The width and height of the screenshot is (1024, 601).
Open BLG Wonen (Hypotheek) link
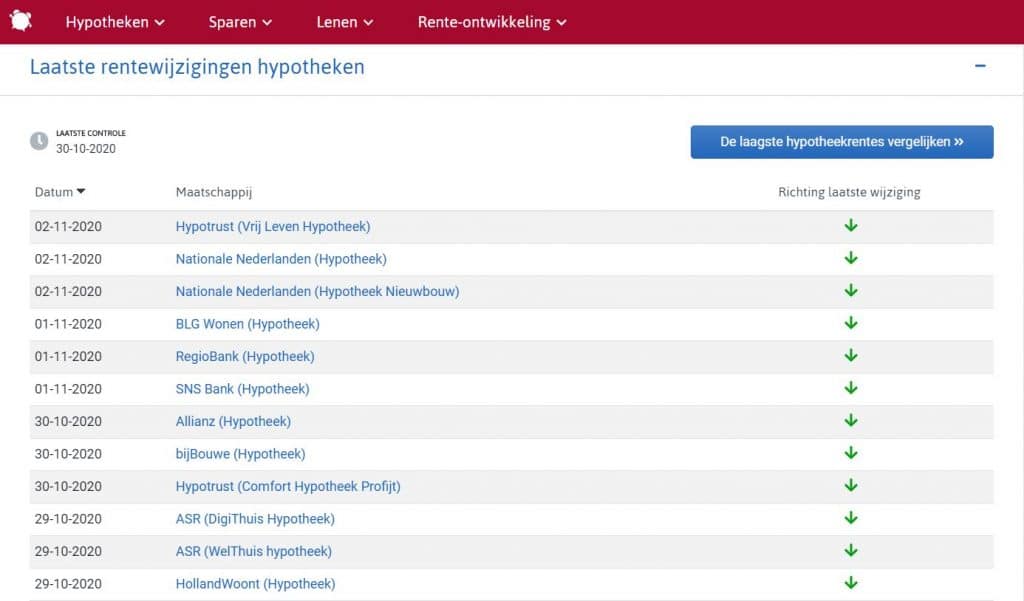point(248,324)
